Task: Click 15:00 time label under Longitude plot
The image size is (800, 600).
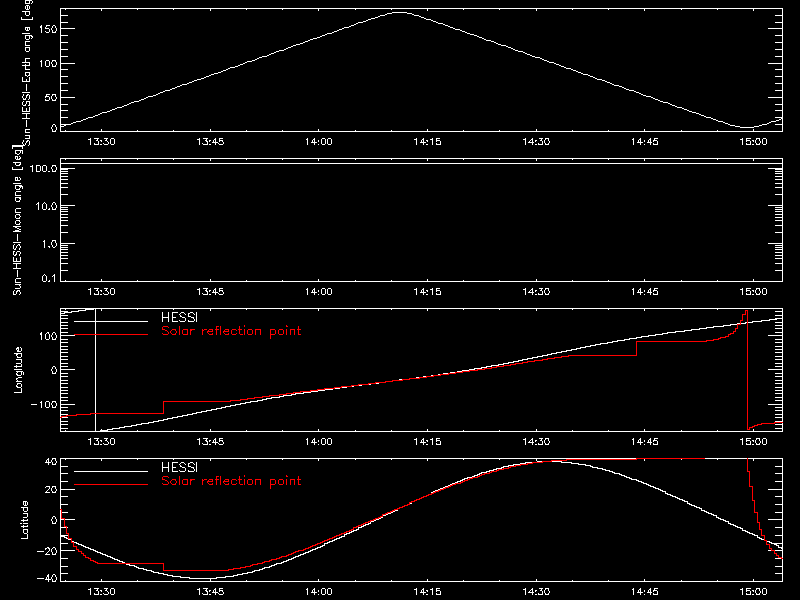Action: tap(753, 441)
